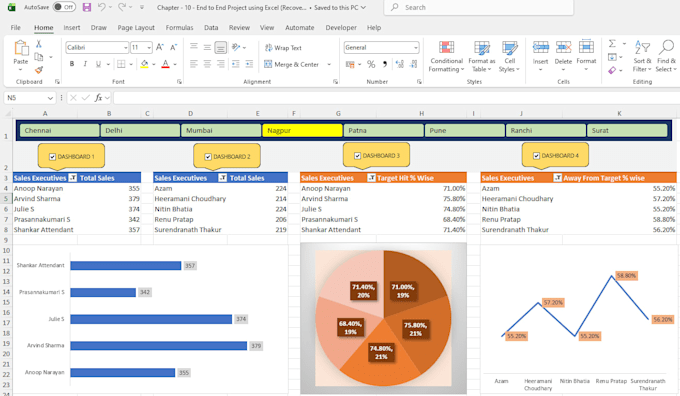Click the Find & Select magnifier icon

[x=667, y=47]
